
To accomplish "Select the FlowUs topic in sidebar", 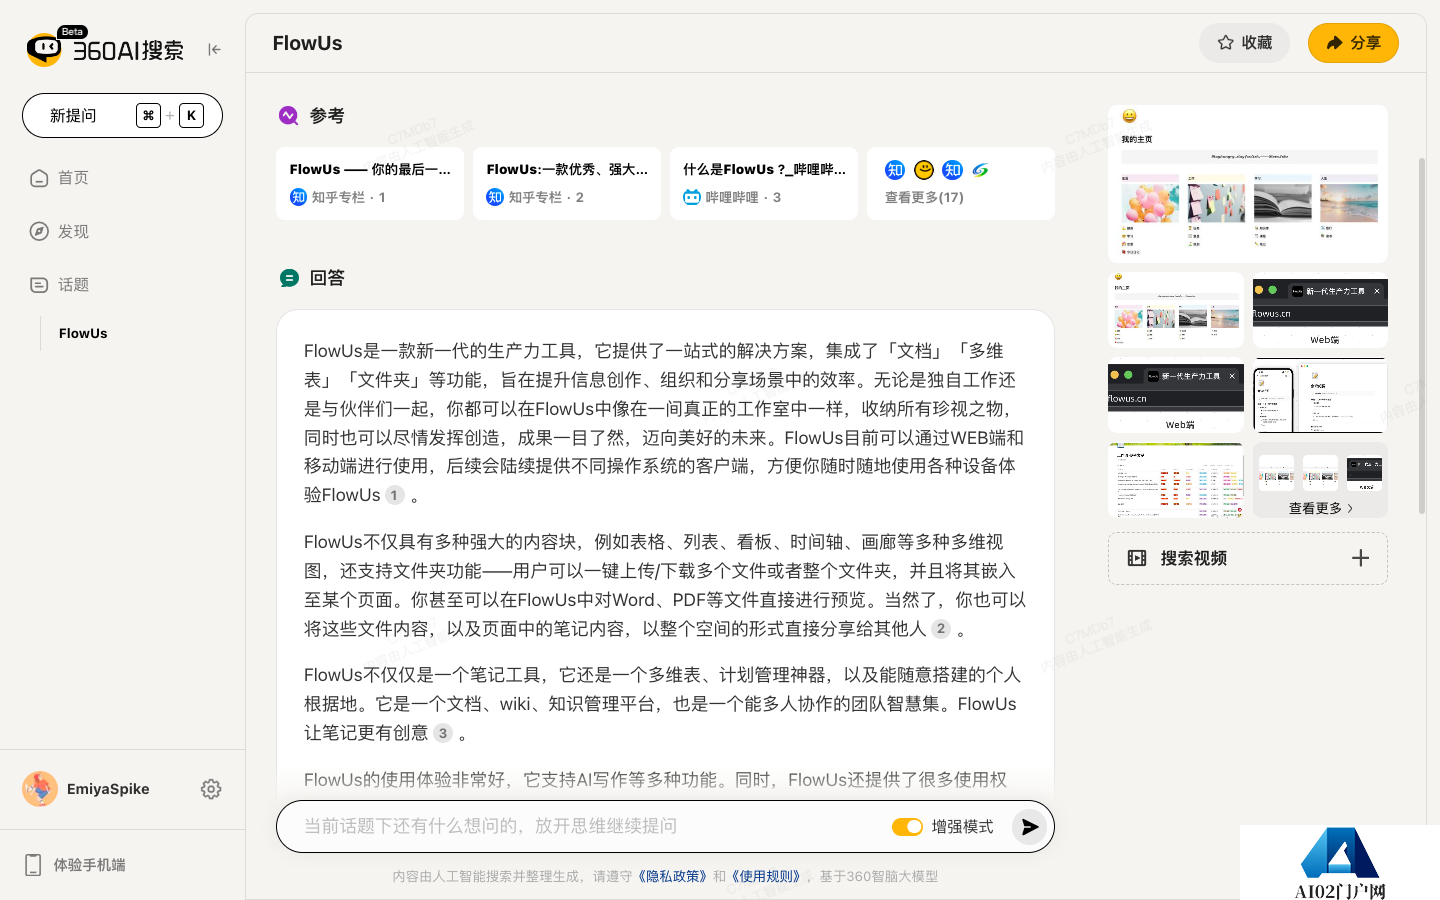I will click(x=83, y=333).
